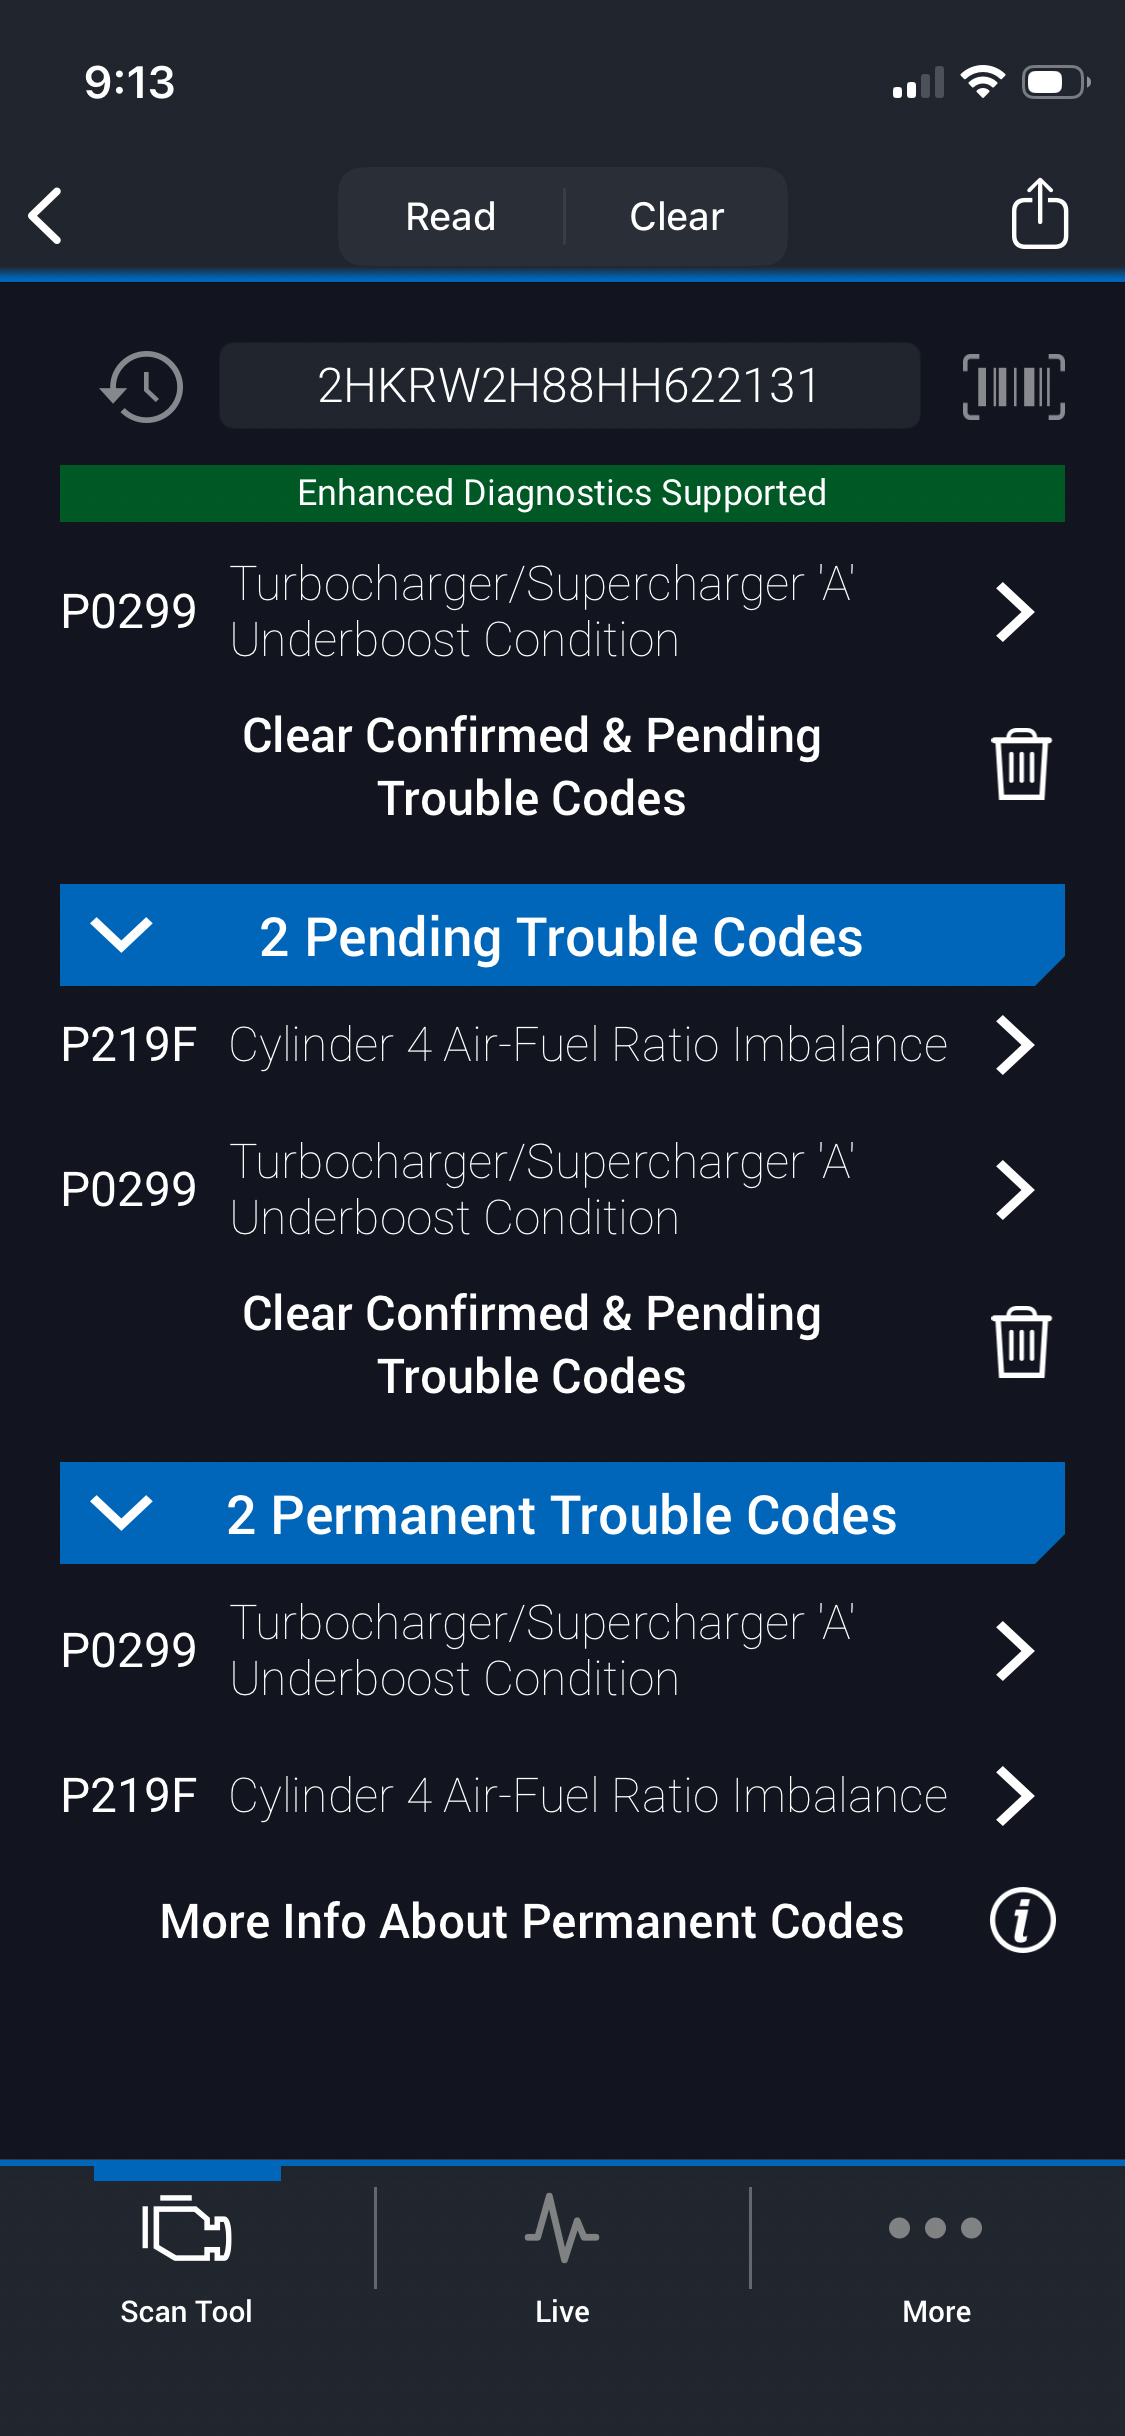
Task: Collapse the 2 Permanent Trouble Codes section
Action: (x=121, y=1513)
